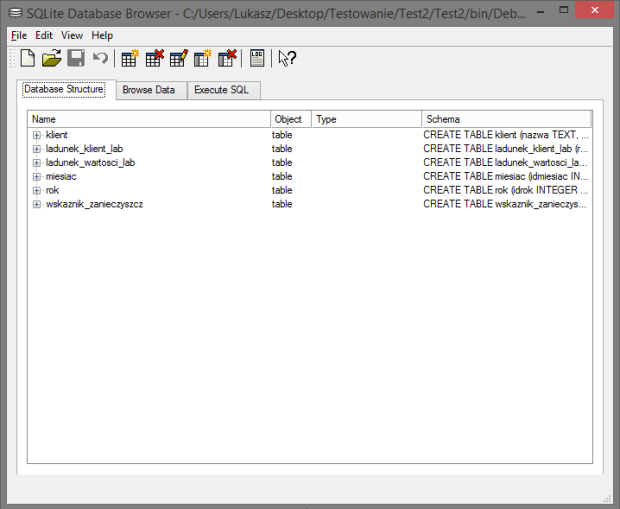This screenshot has height=509, width=620.
Task: Expand the klient table node
Action: tap(36, 135)
